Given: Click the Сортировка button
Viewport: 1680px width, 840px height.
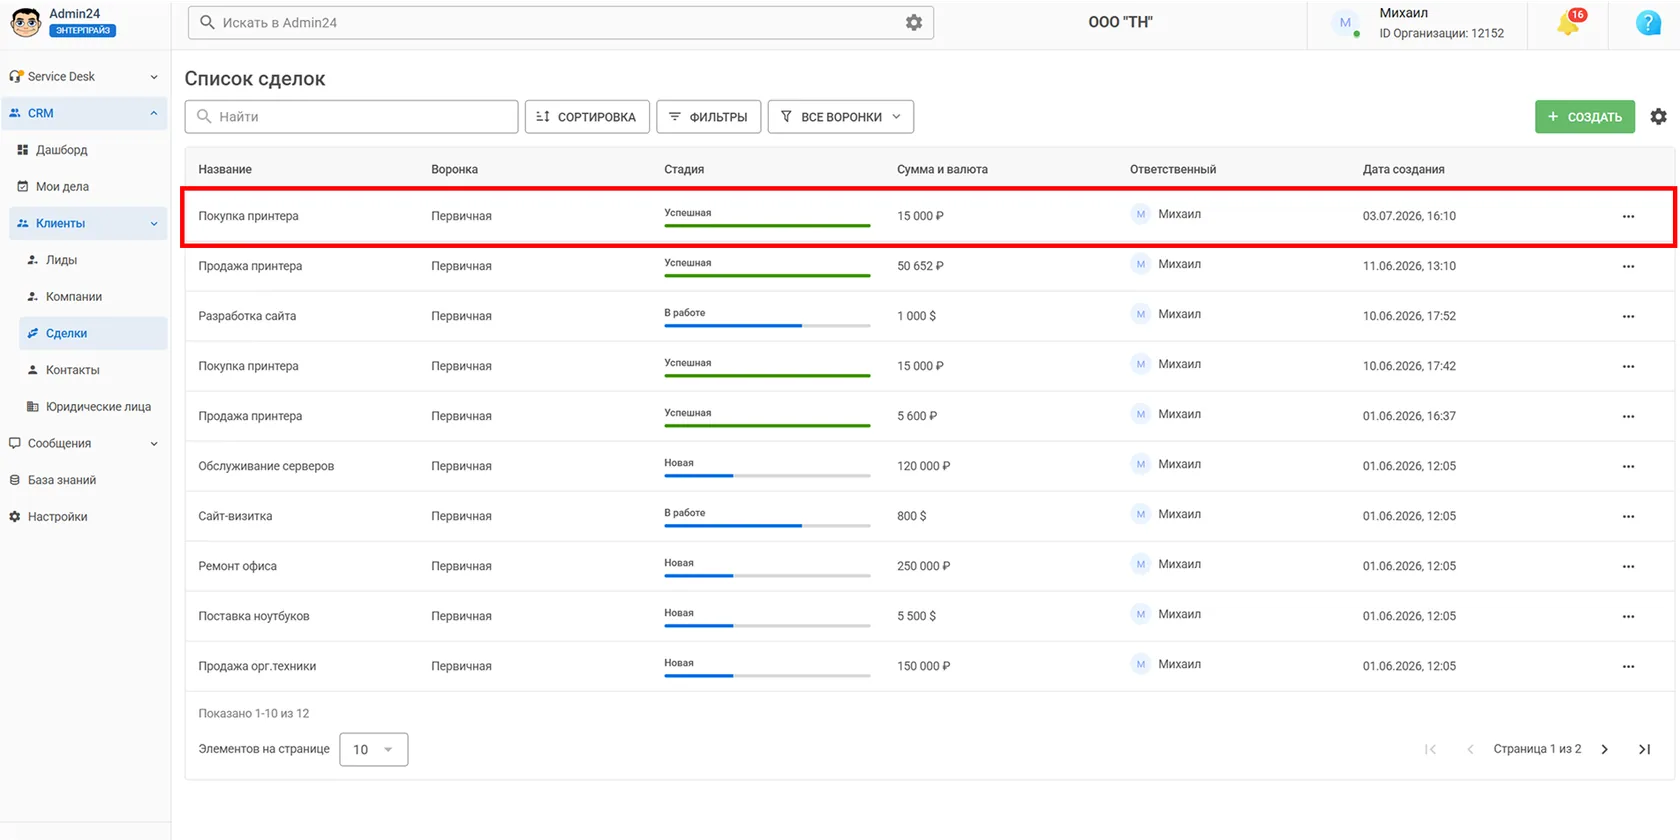Looking at the screenshot, I should [587, 117].
